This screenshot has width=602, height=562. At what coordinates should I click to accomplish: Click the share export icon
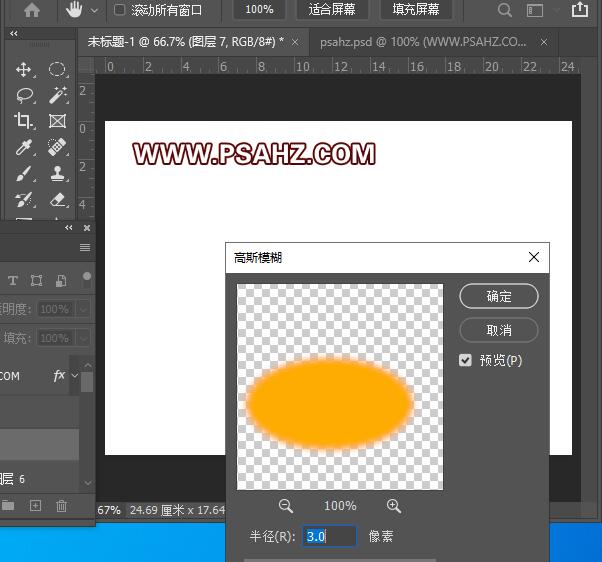(580, 9)
